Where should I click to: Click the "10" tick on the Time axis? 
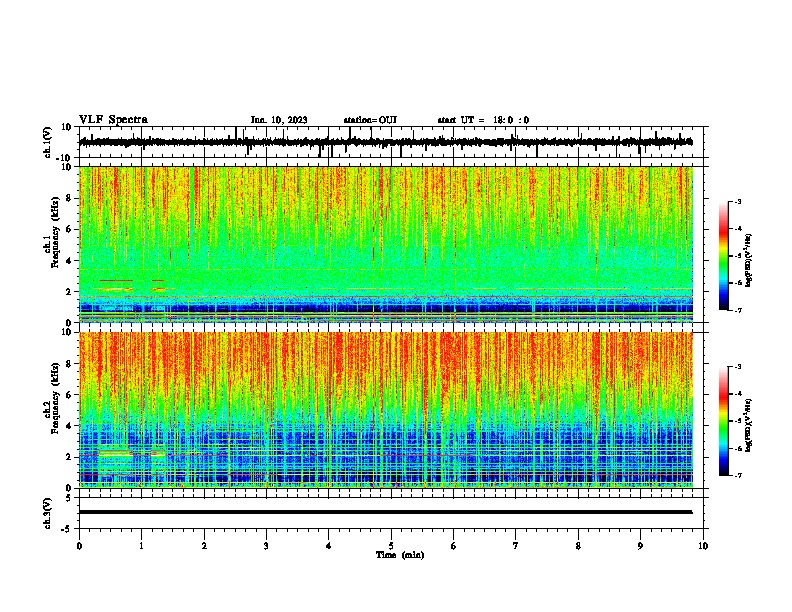703,546
